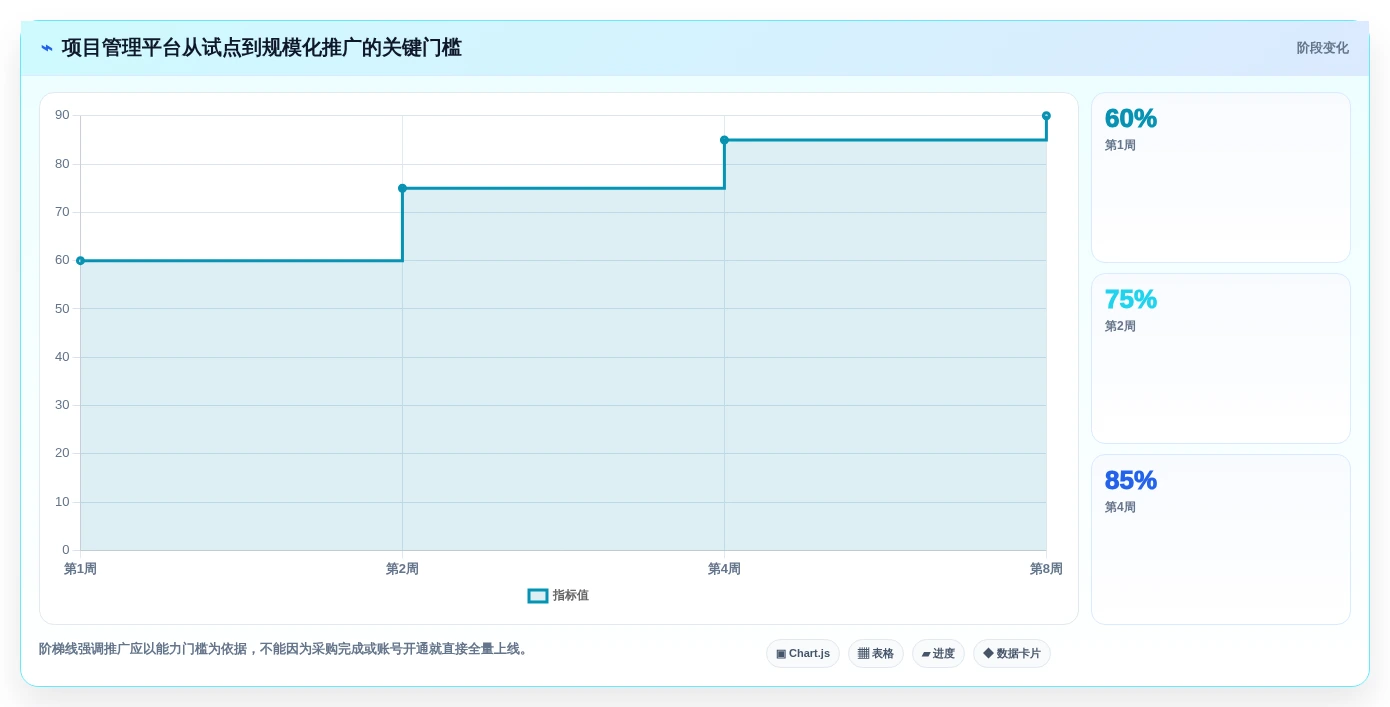Click the 0 y-axis label

66,550
